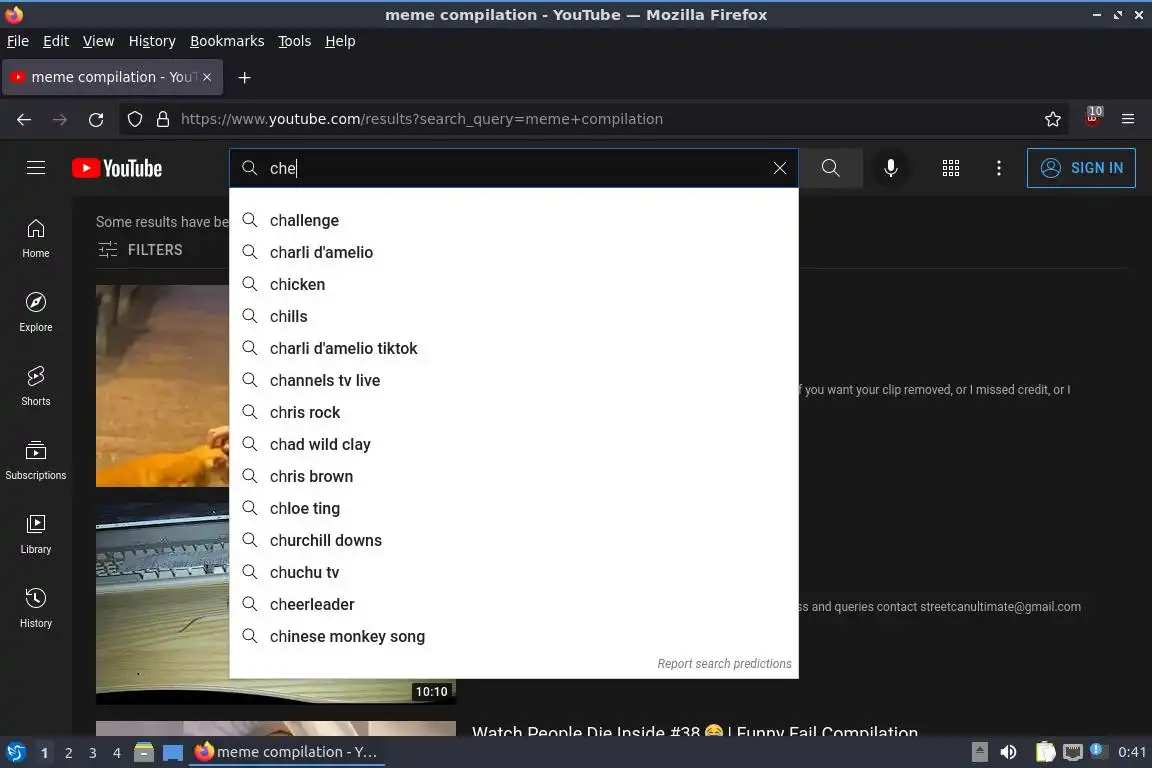Open YouTube apps grid icon
This screenshot has width=1152, height=768.
(951, 168)
